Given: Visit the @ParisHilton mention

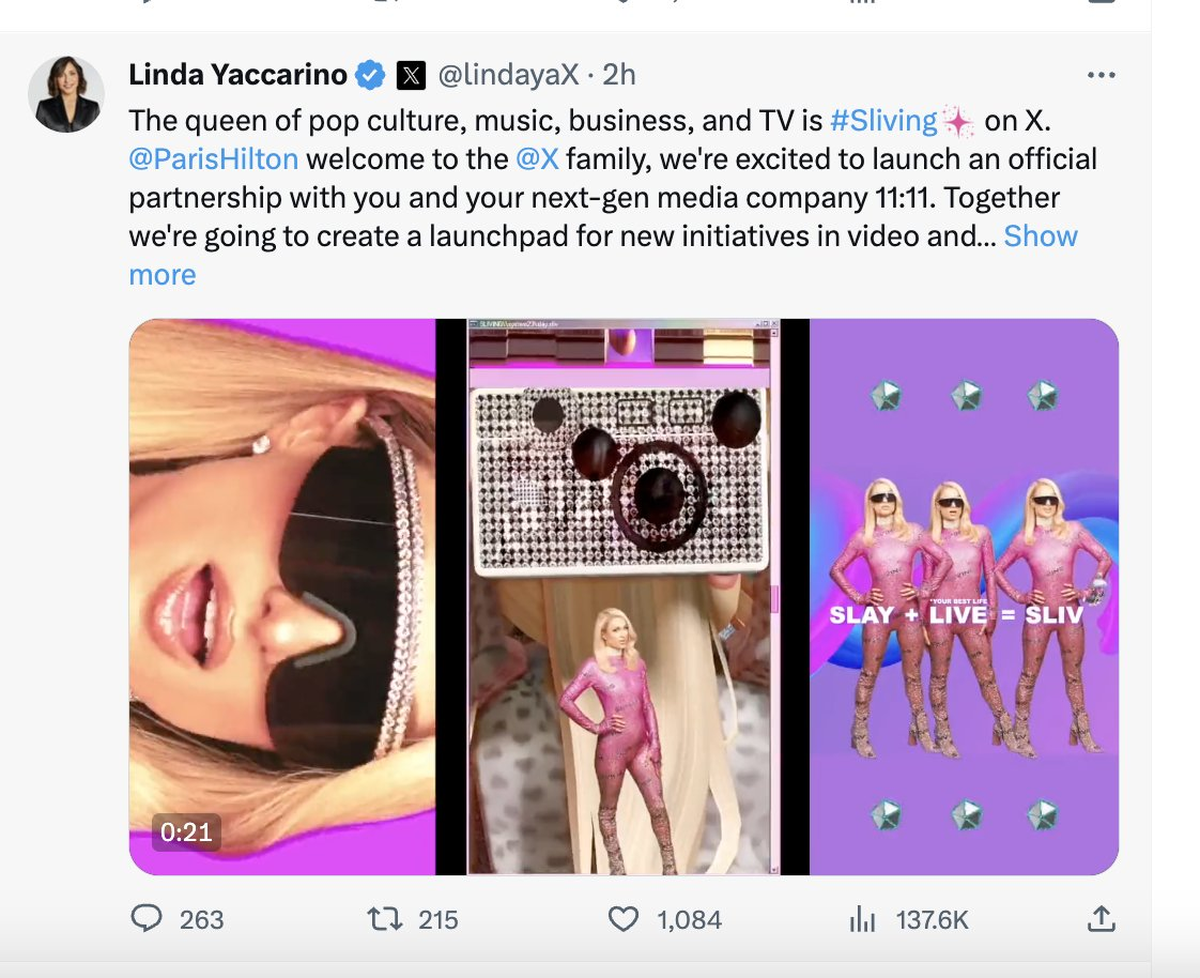Looking at the screenshot, I should click(213, 159).
